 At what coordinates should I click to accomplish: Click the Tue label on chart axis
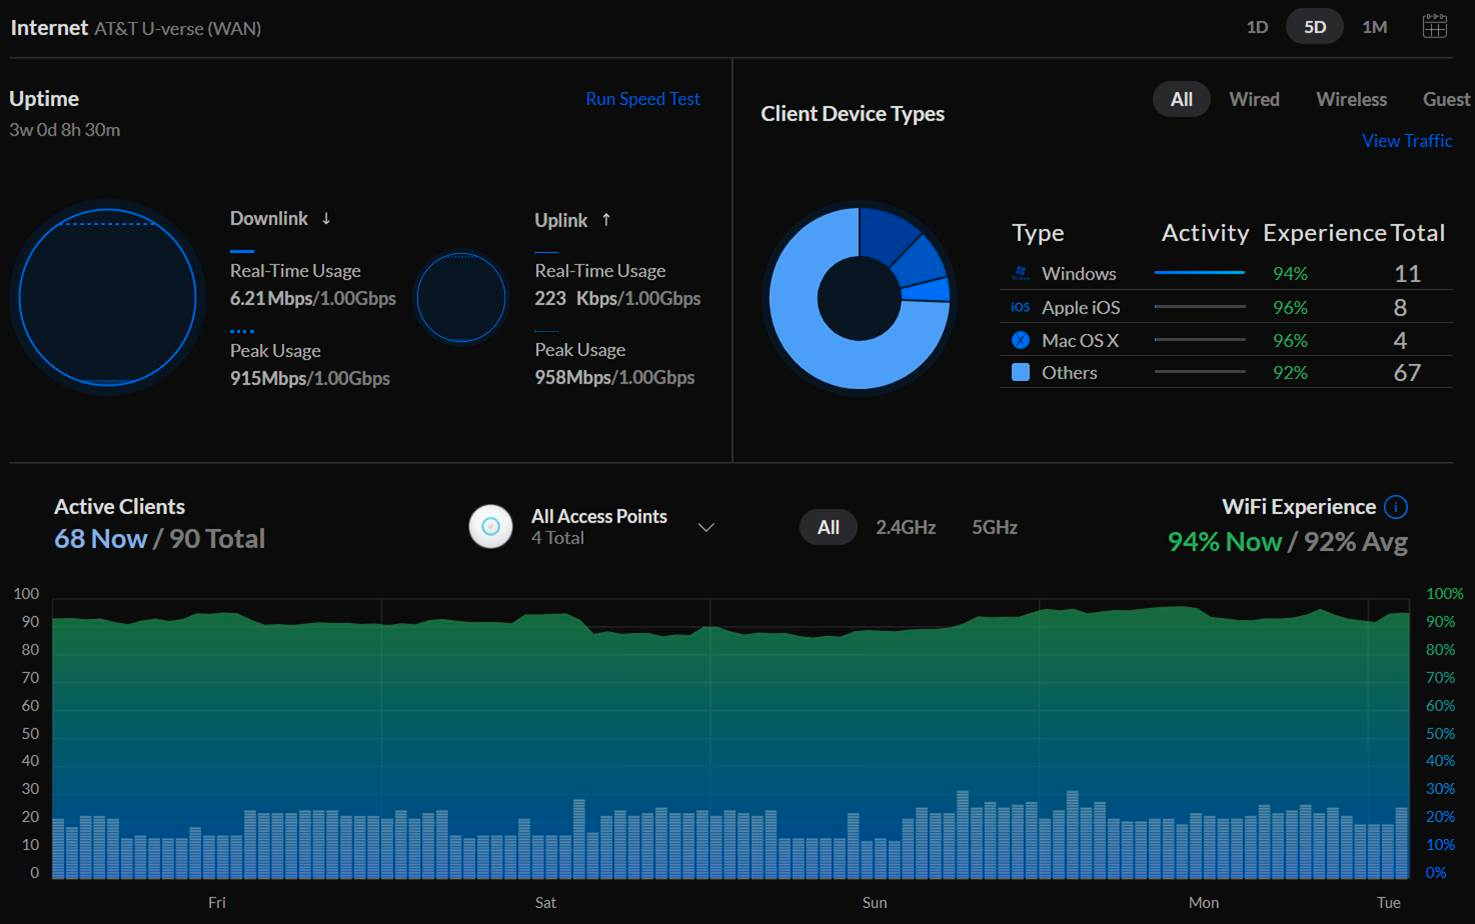coord(1388,902)
